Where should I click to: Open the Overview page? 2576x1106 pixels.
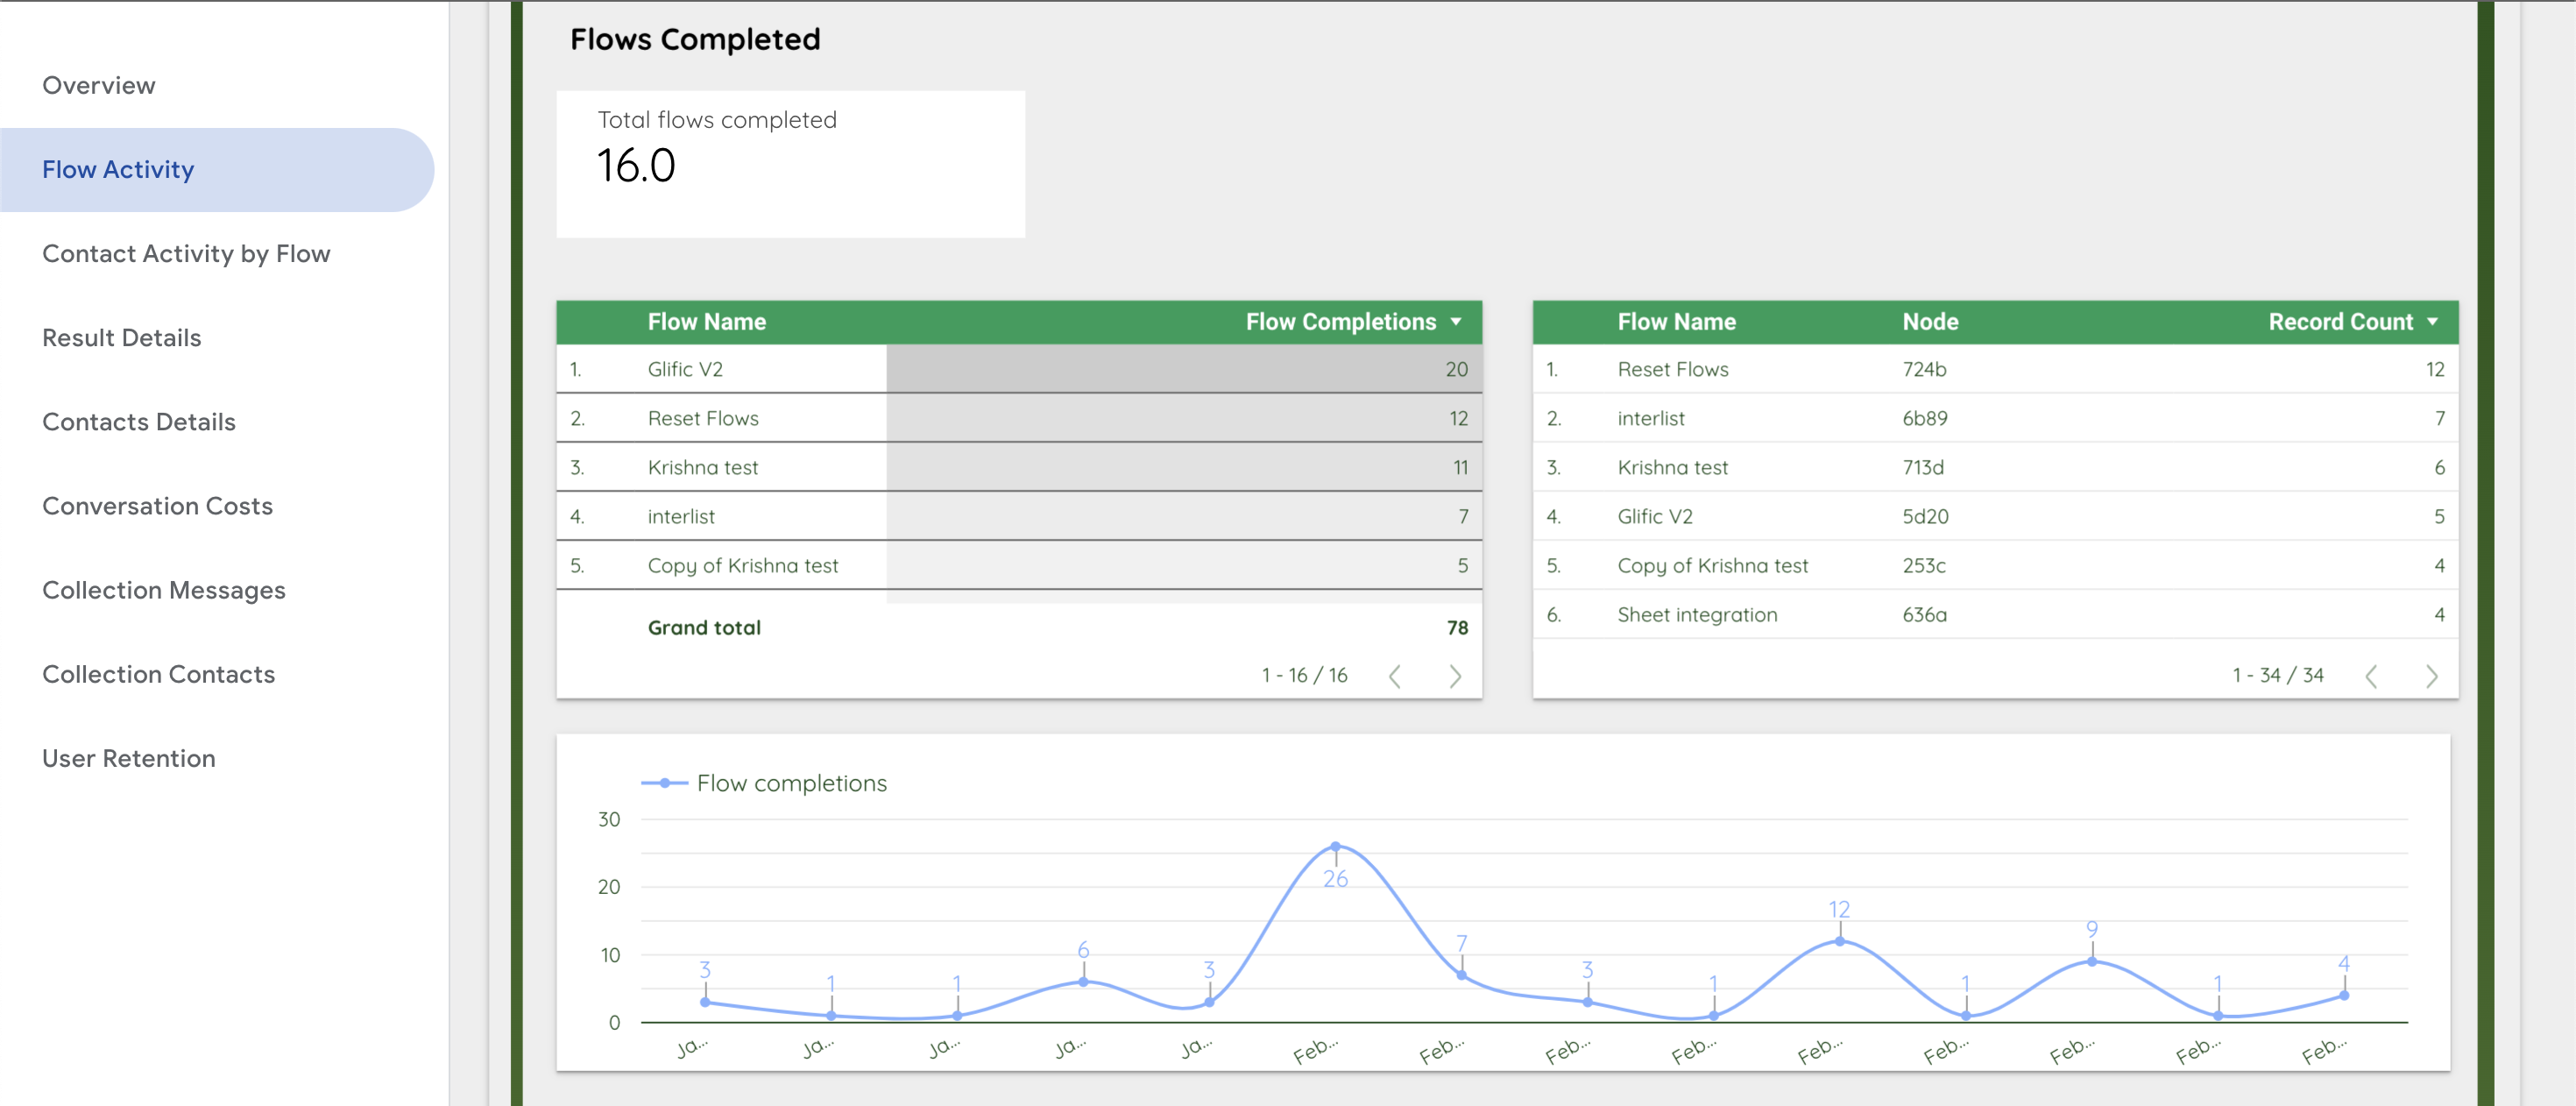tap(98, 85)
